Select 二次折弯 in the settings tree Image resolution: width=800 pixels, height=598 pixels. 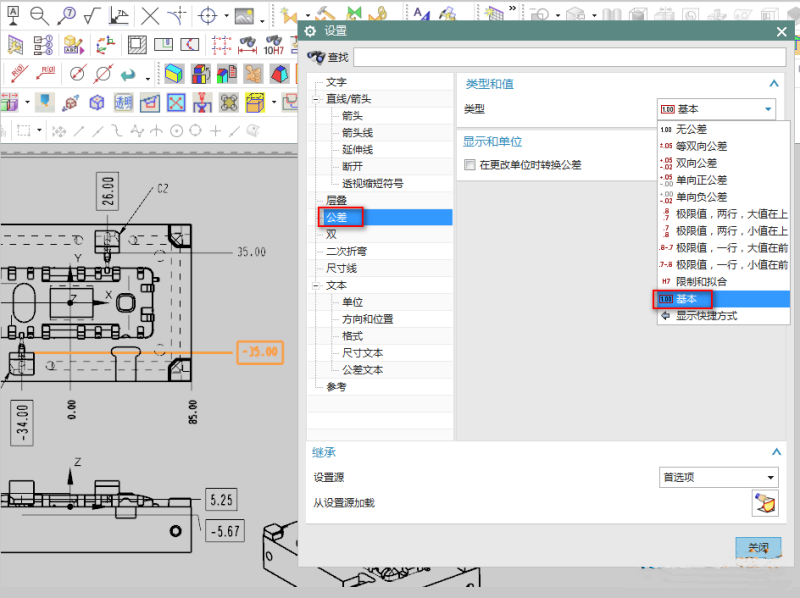pos(347,251)
